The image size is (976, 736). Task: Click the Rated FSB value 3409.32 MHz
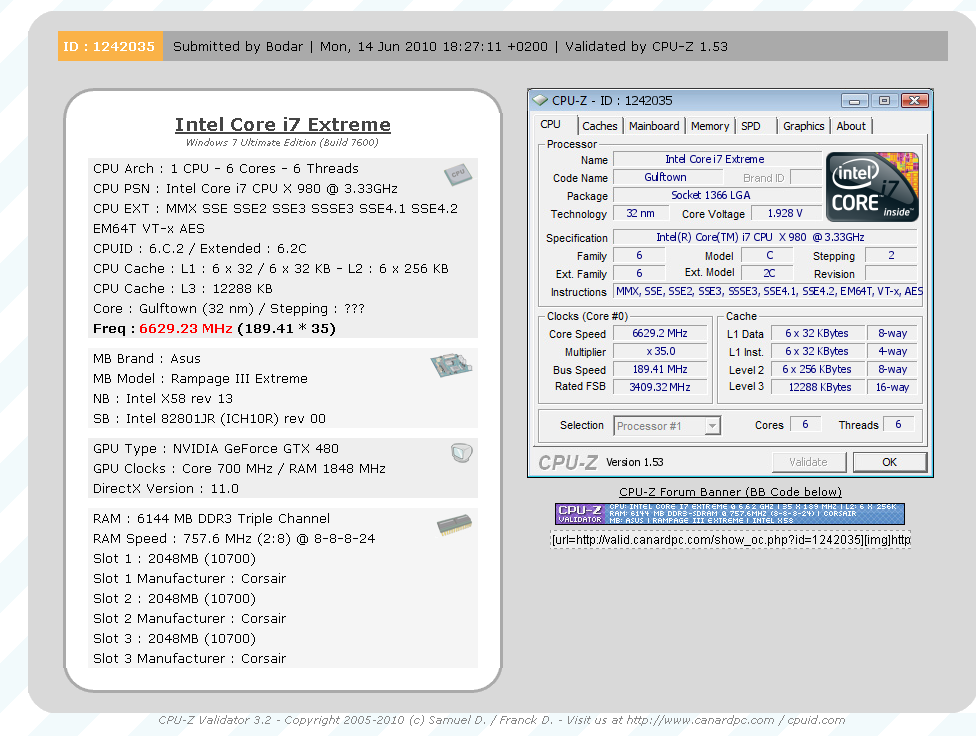[x=660, y=387]
